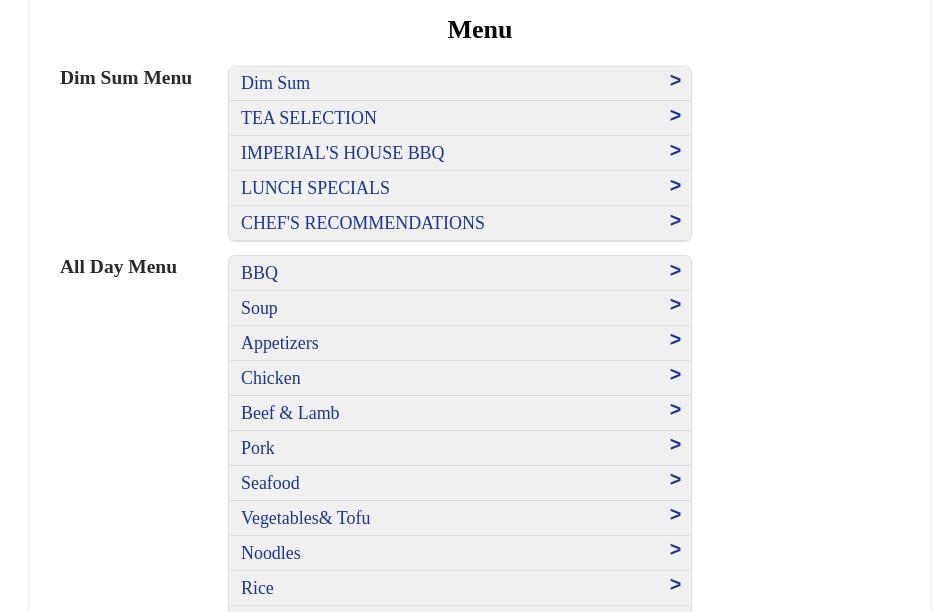This screenshot has width=945, height=612.
Task: Open Vegetables& Tofu category
Action: 305,518
